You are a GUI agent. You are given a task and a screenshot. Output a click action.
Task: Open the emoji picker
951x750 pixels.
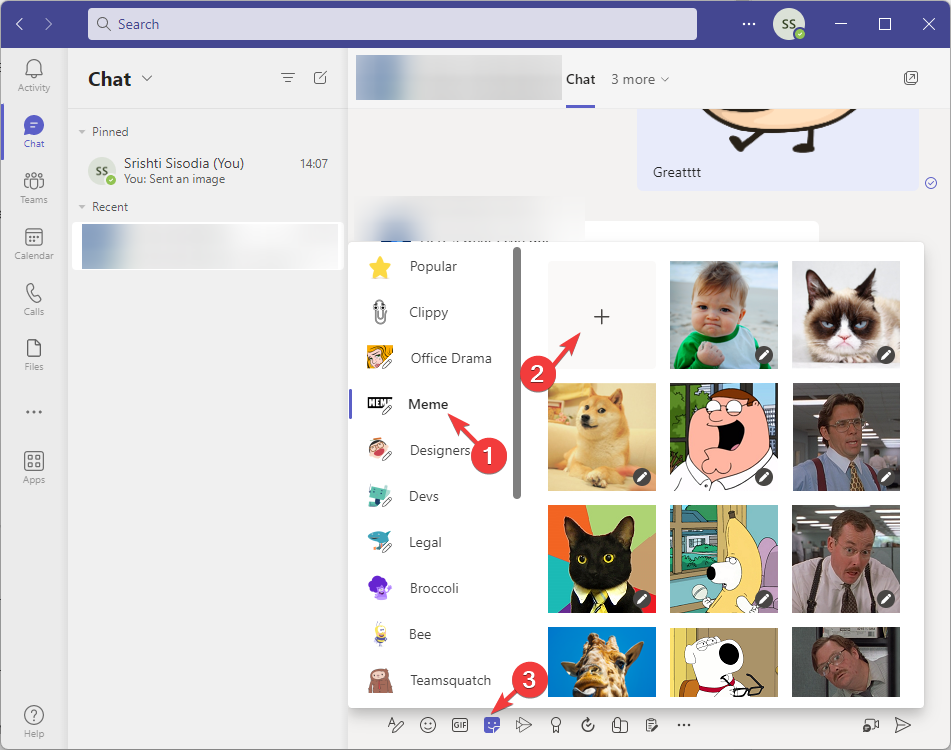428,725
